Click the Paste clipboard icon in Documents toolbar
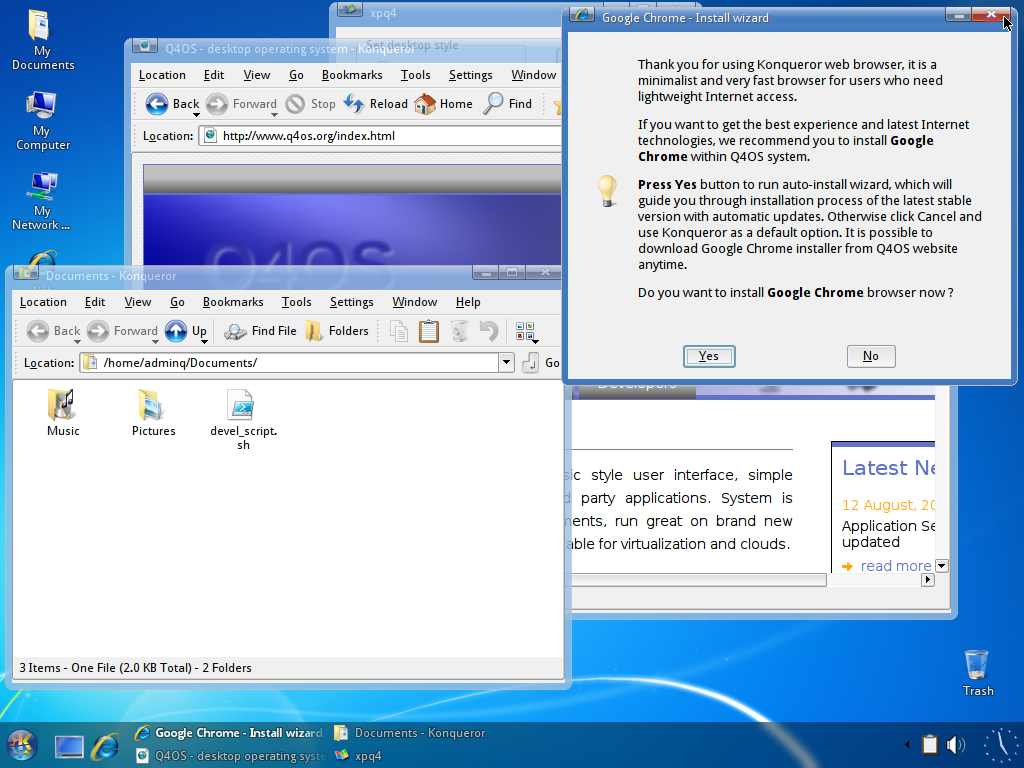Viewport: 1024px width, 768px height. [x=429, y=331]
